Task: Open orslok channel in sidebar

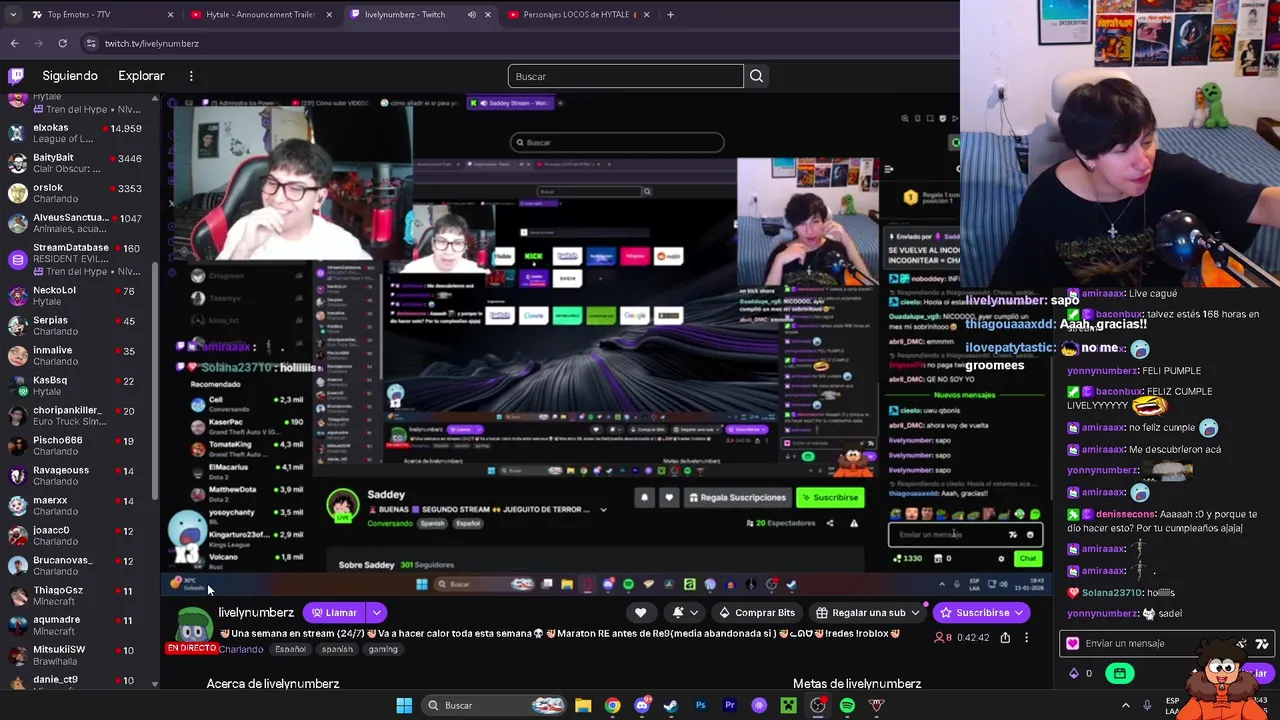Action: [x=75, y=193]
